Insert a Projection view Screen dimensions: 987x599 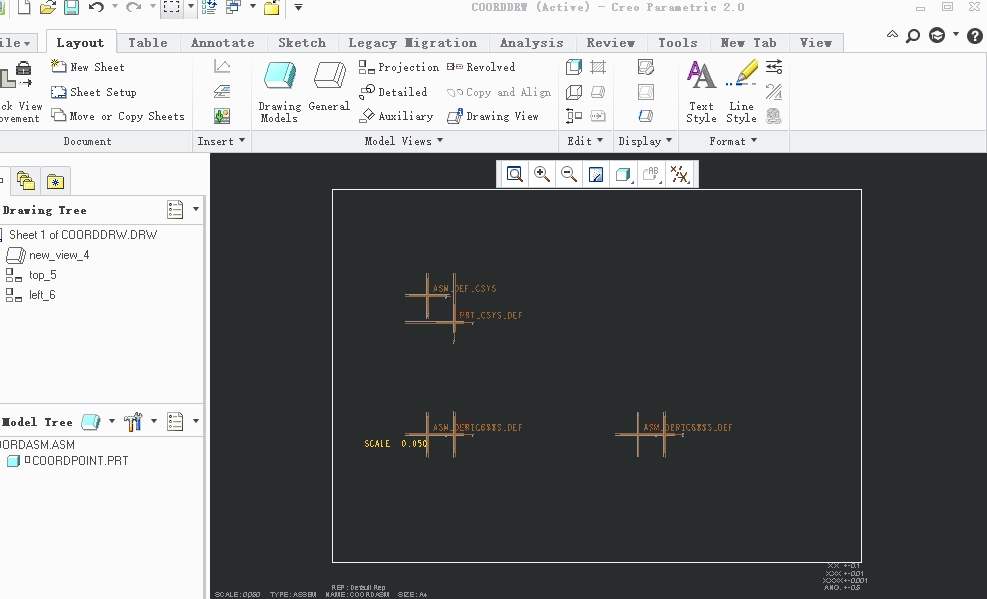click(x=399, y=67)
